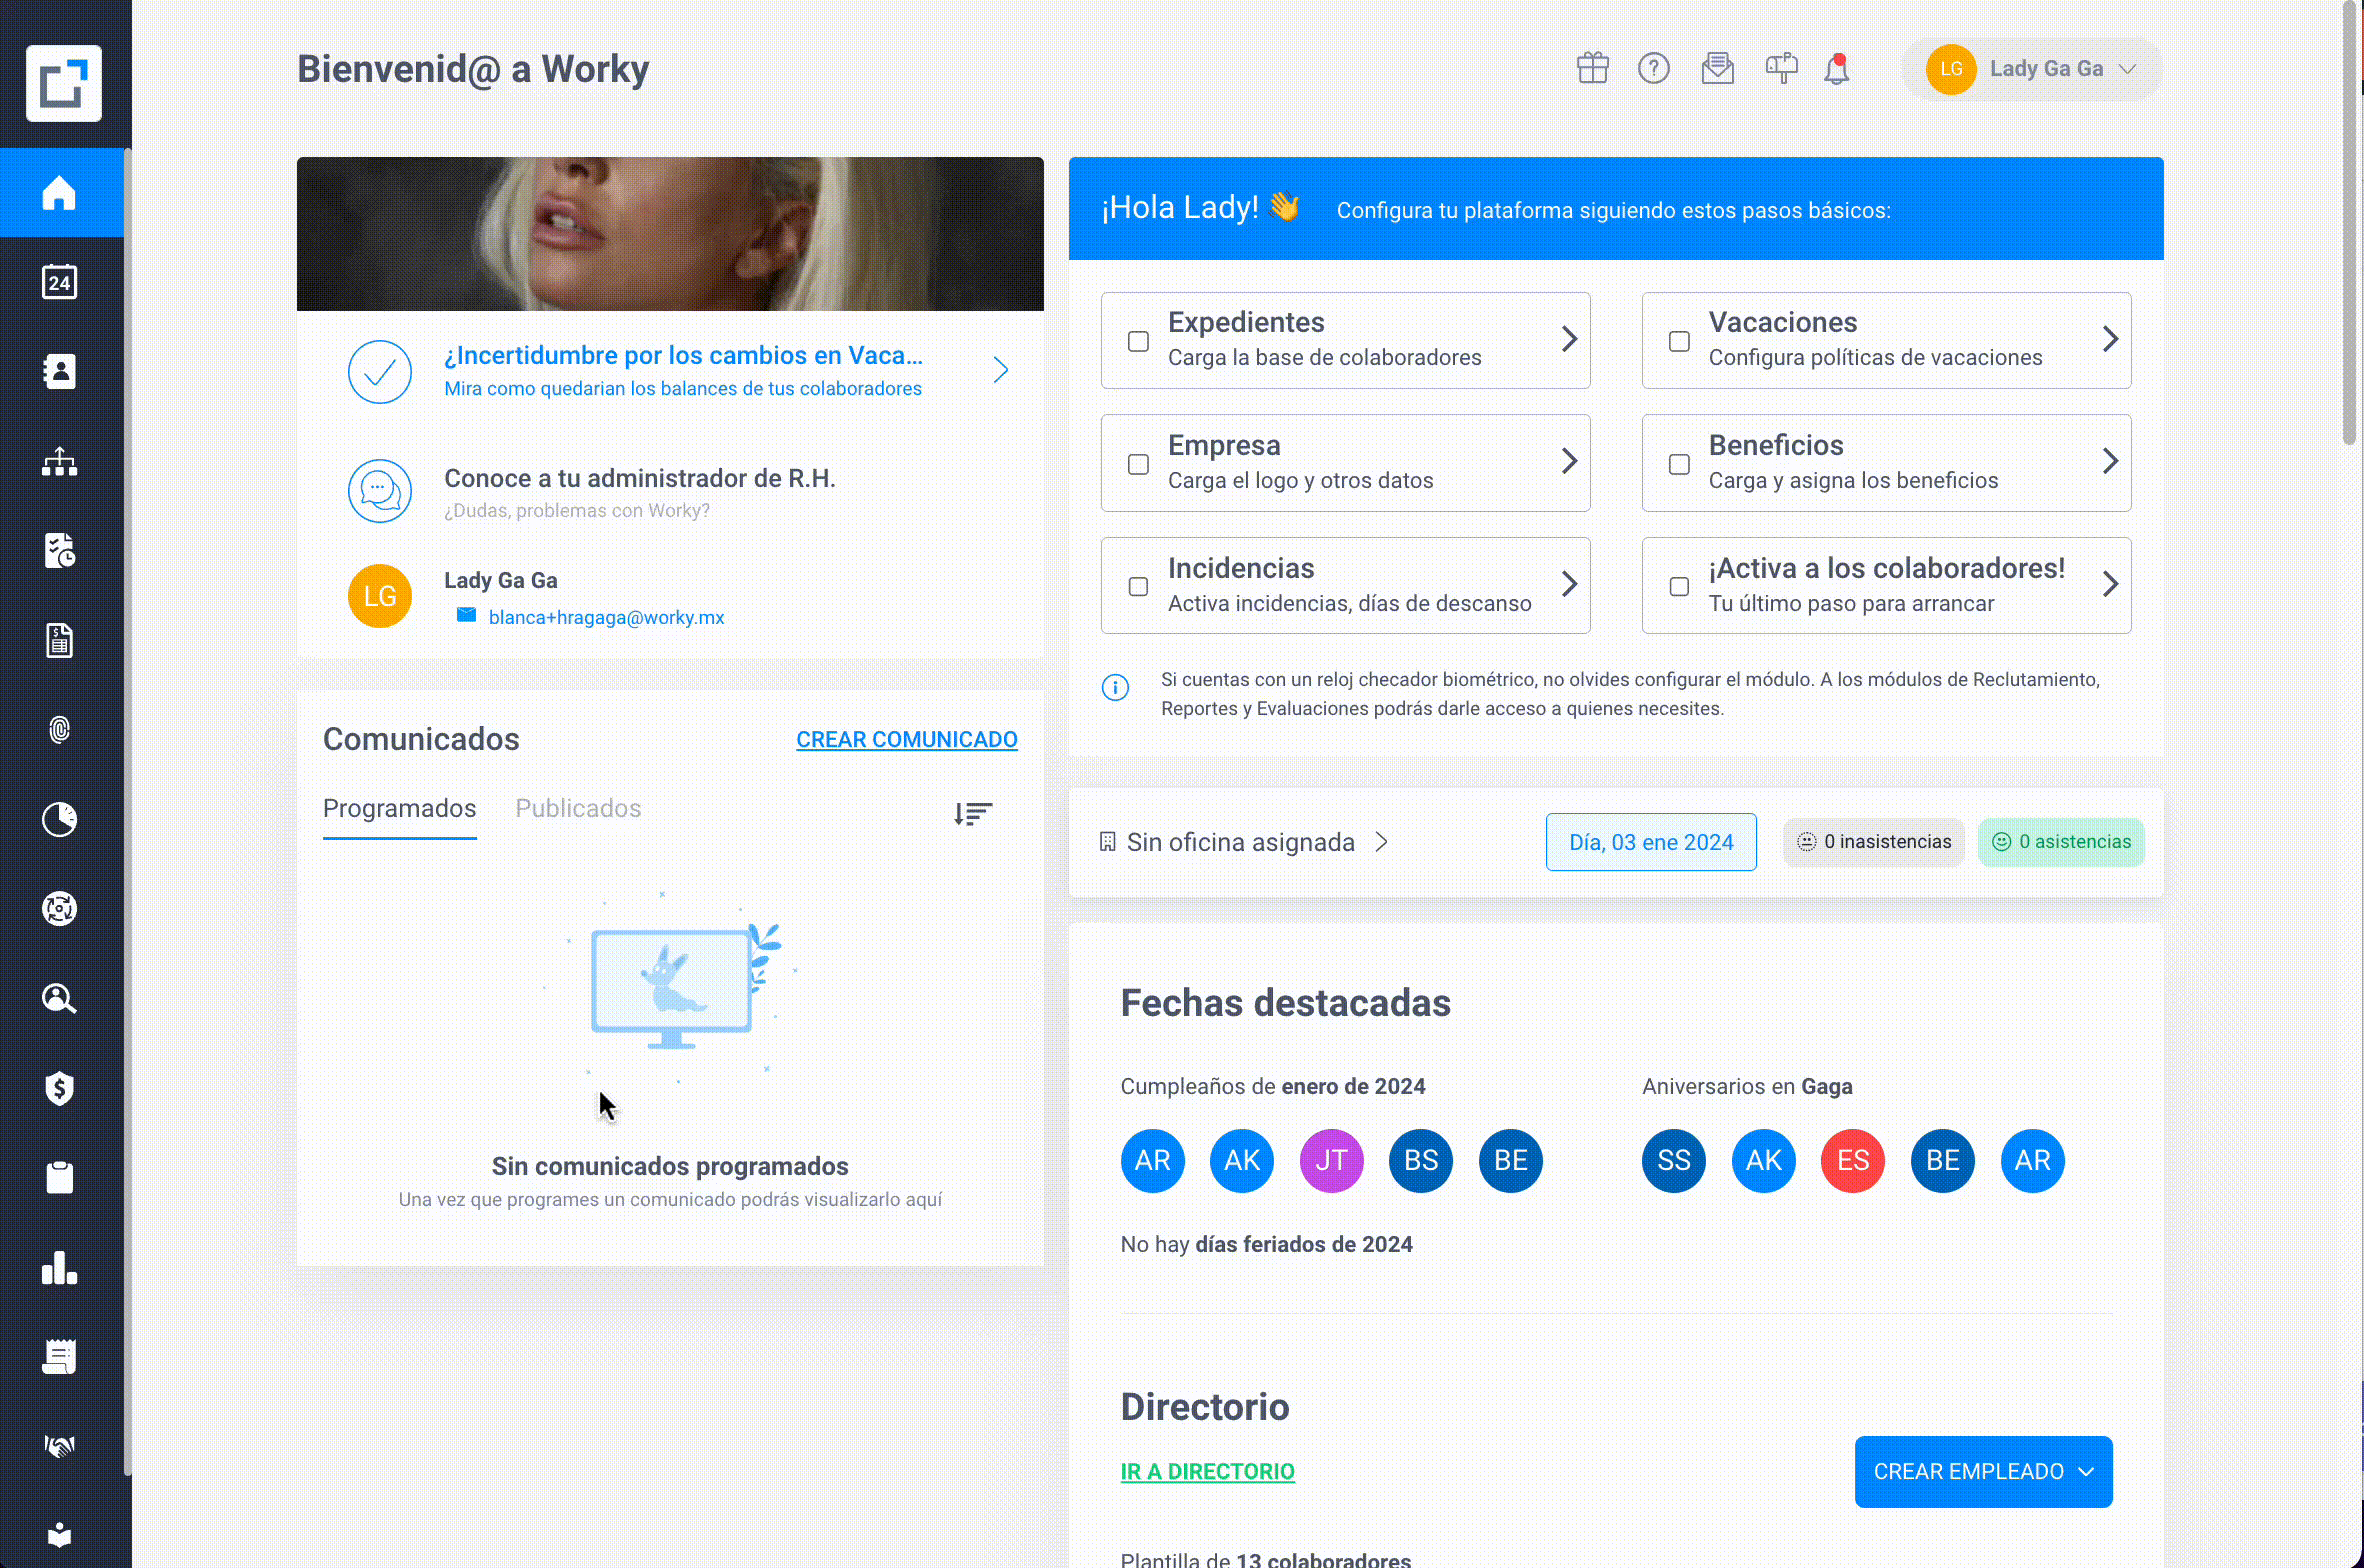Open the mail envelope icon in header
This screenshot has width=2364, height=1568.
[x=1718, y=68]
